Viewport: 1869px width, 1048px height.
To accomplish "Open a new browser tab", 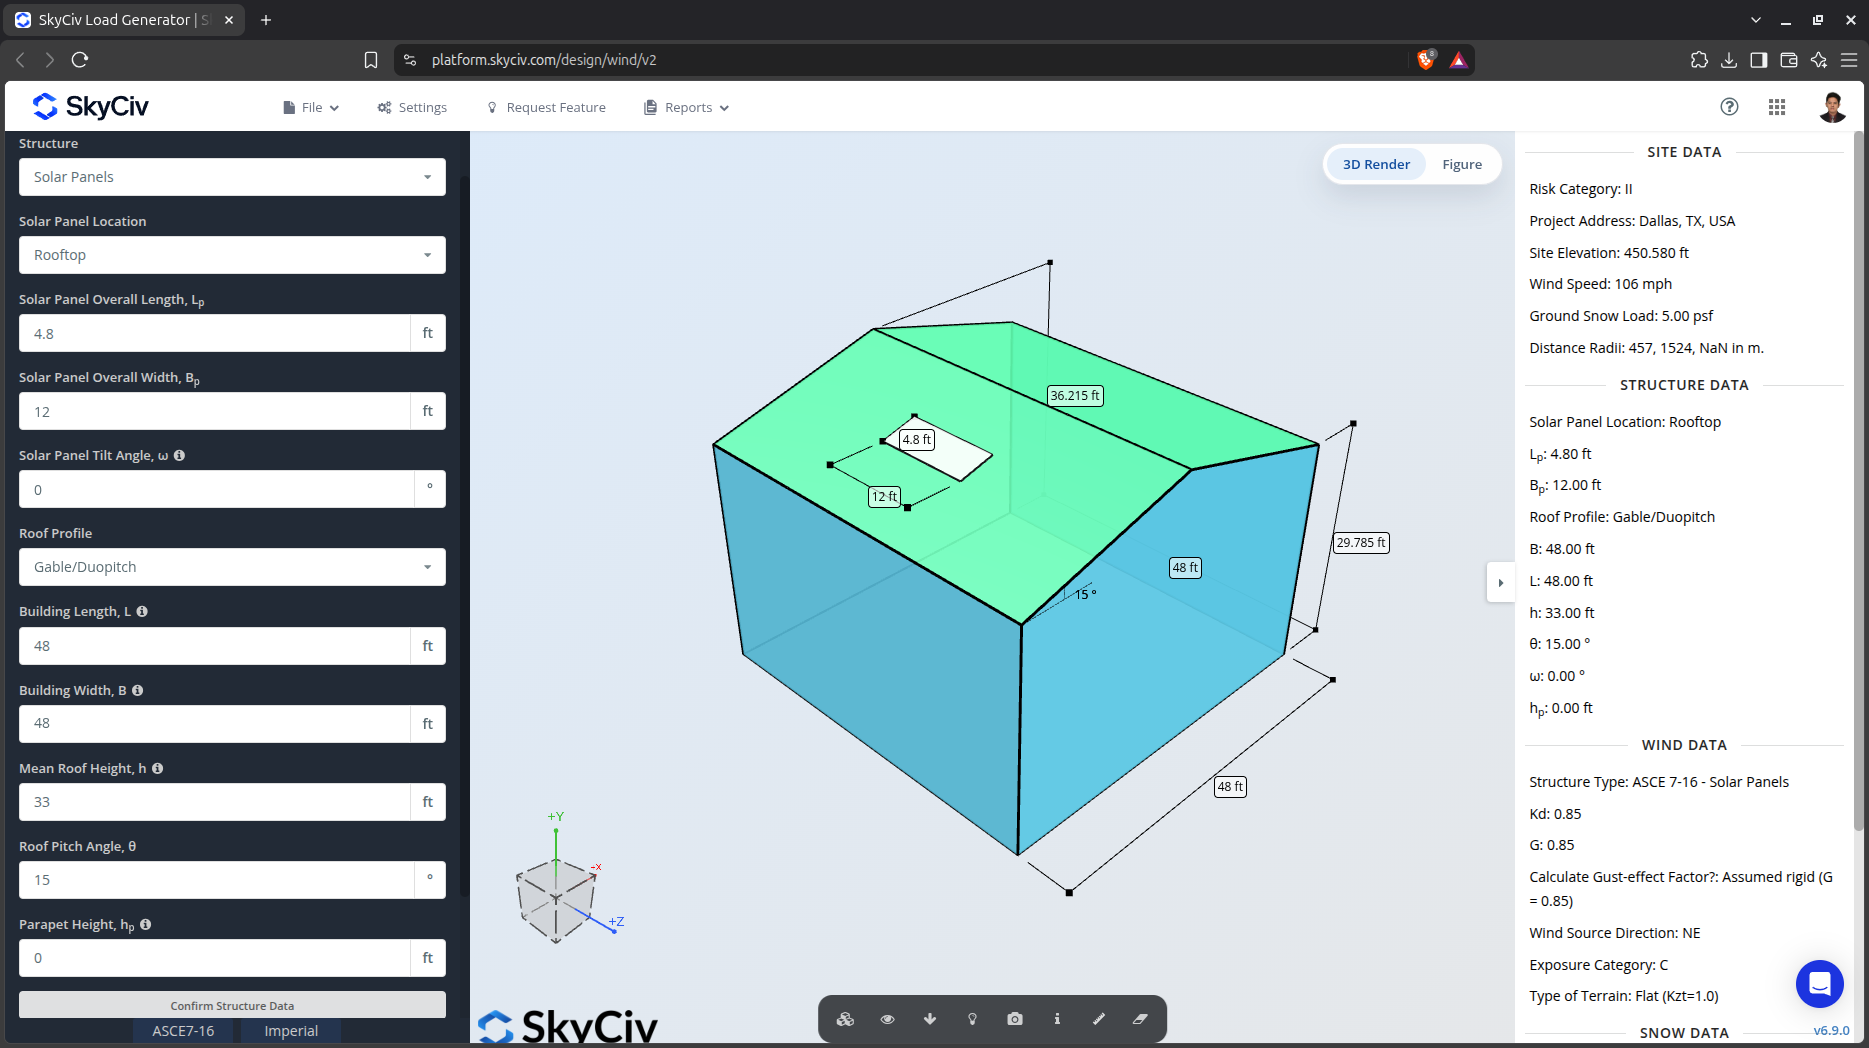I will (266, 20).
